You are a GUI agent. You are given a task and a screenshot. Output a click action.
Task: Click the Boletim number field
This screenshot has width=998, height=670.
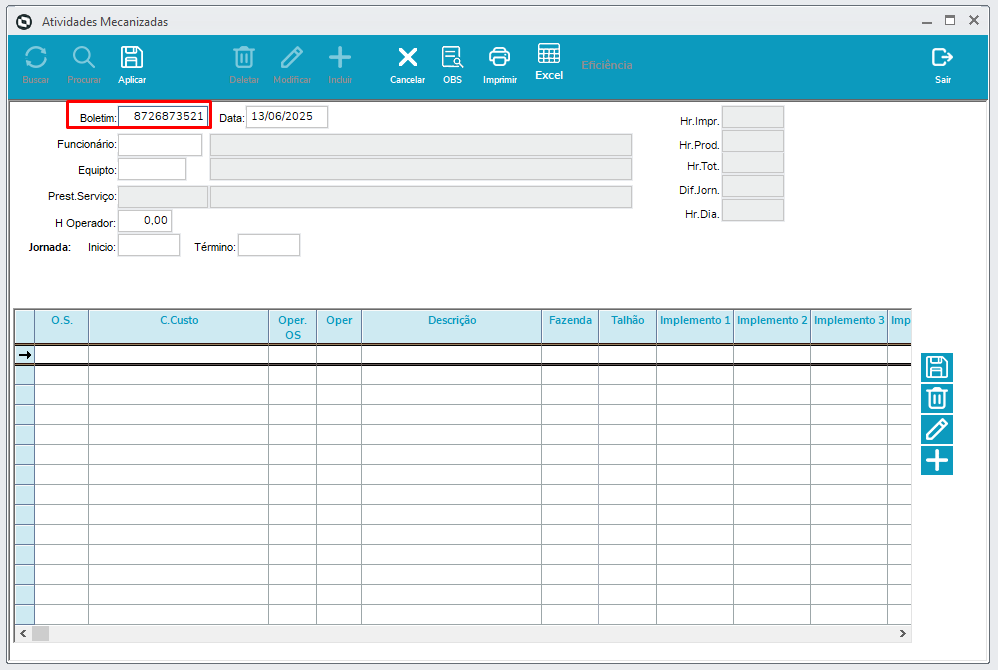(x=163, y=116)
